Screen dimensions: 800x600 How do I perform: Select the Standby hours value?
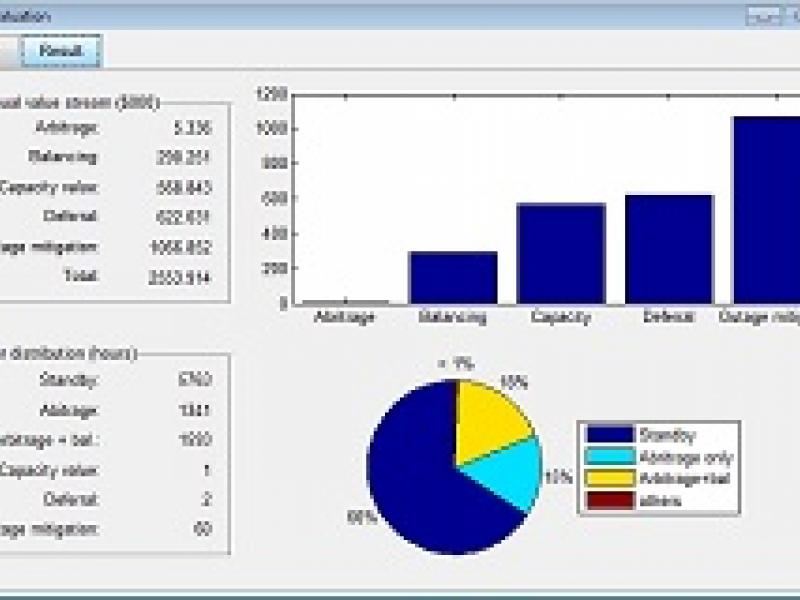click(x=194, y=380)
